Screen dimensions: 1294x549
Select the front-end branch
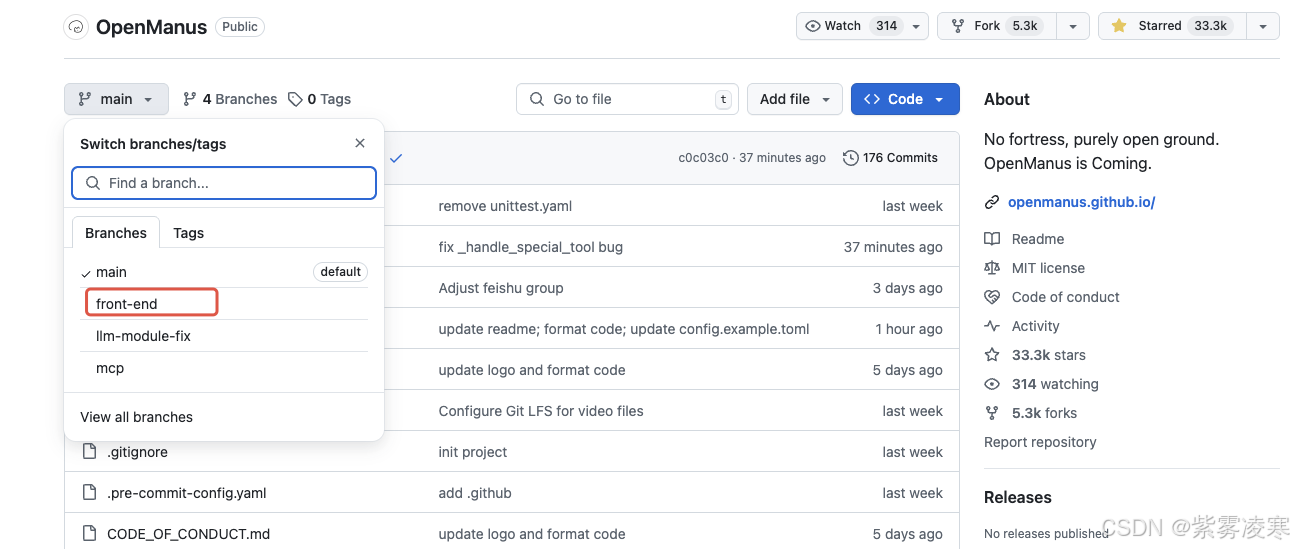[x=224, y=304]
